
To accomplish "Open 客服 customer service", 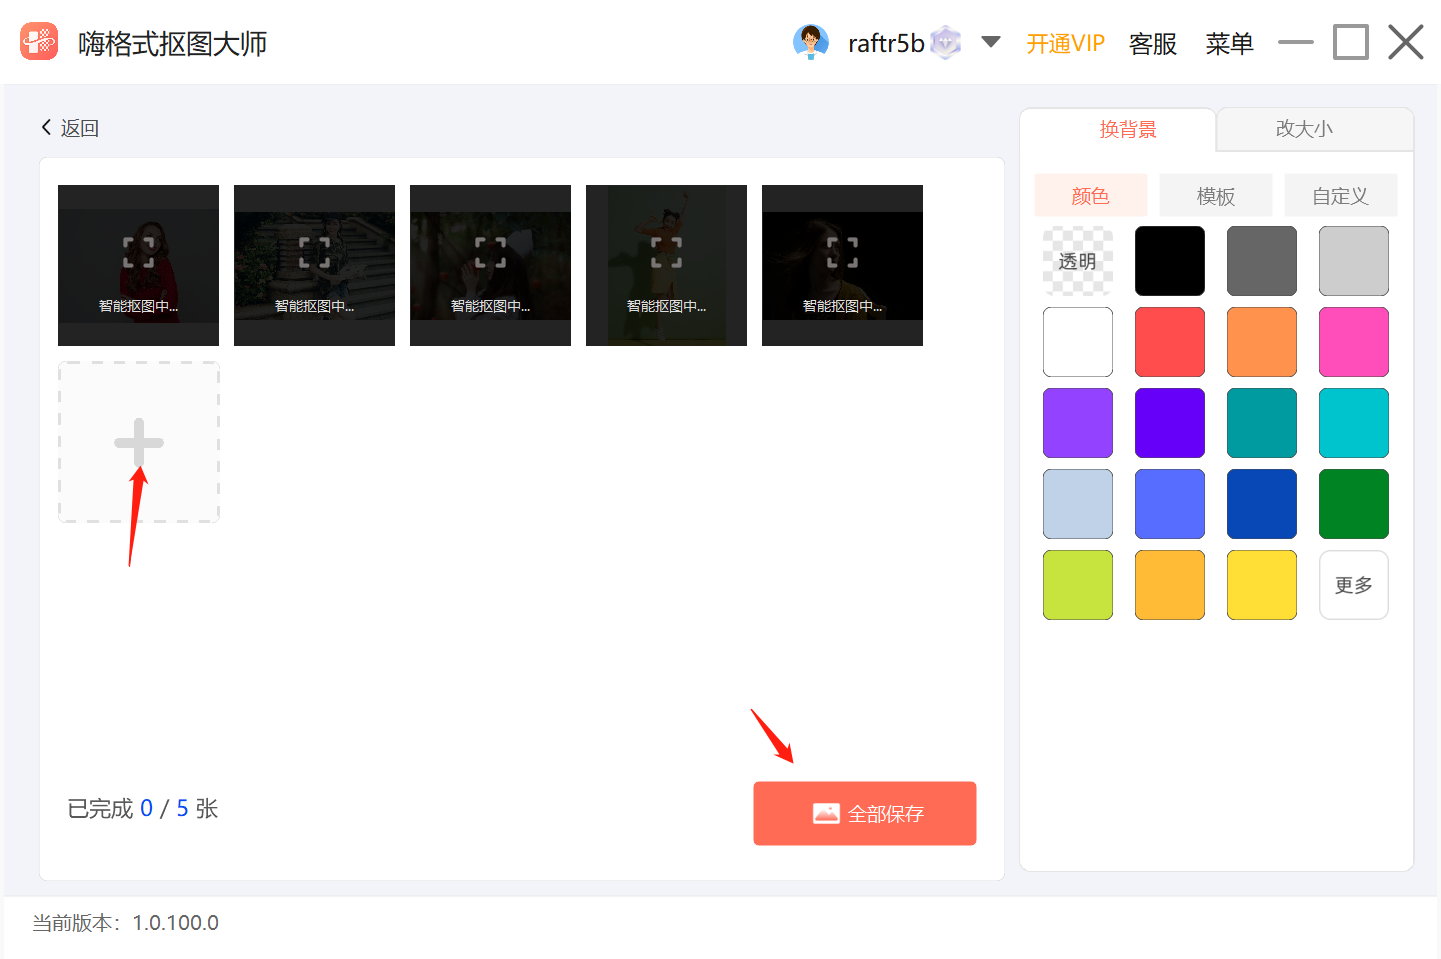I will 1152,44.
